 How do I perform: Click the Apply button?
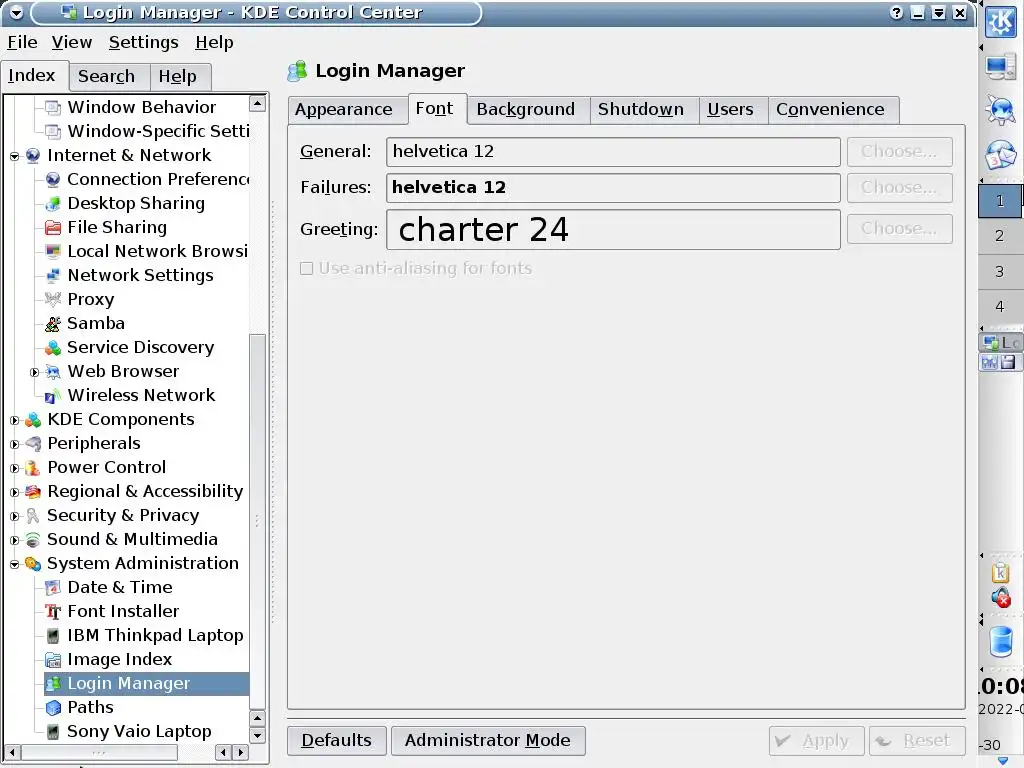pyautogui.click(x=816, y=741)
